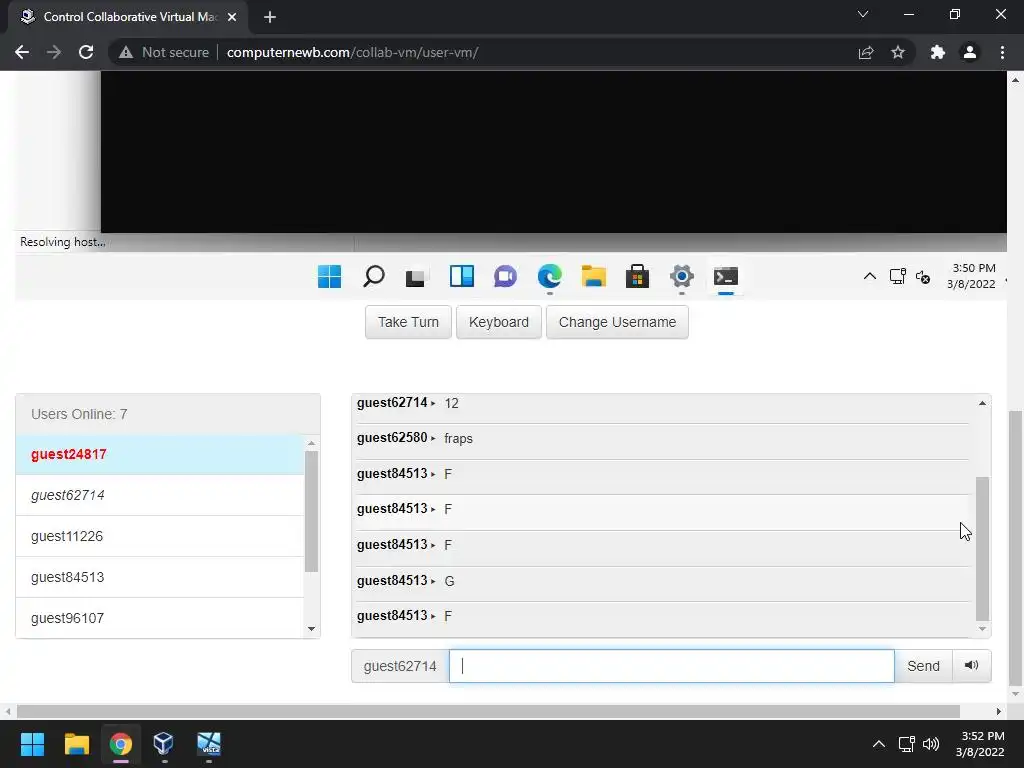Click the VM clock showing 3:50 PM

[x=972, y=276]
